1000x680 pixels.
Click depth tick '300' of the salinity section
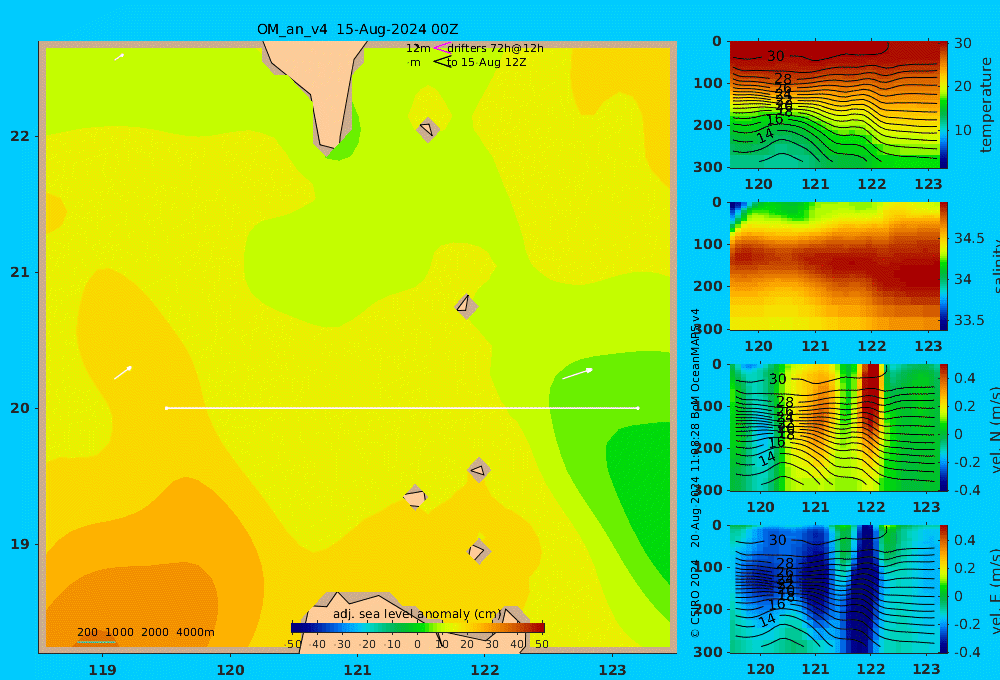pyautogui.click(x=708, y=328)
